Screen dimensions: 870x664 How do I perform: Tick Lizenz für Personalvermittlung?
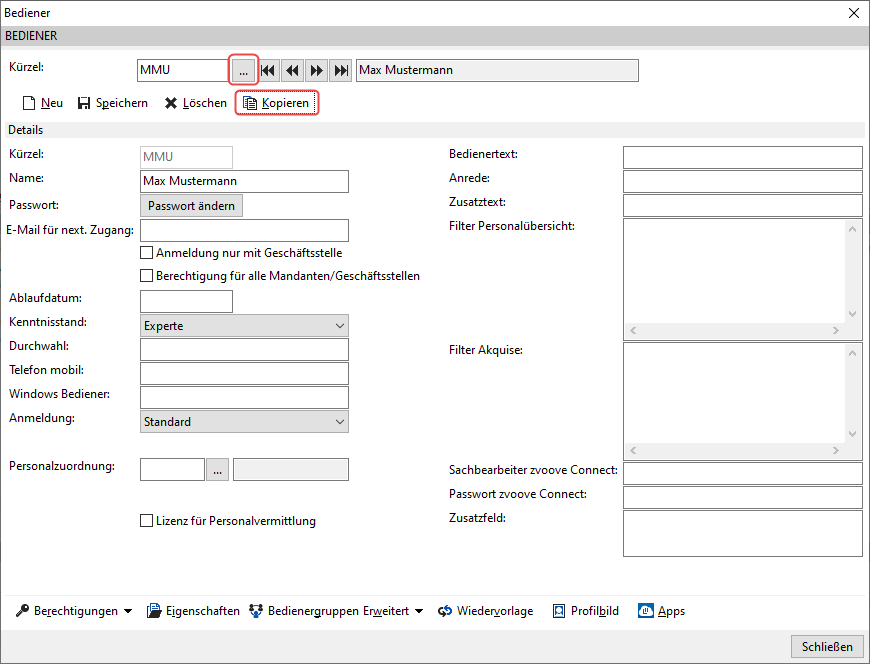(x=146, y=521)
